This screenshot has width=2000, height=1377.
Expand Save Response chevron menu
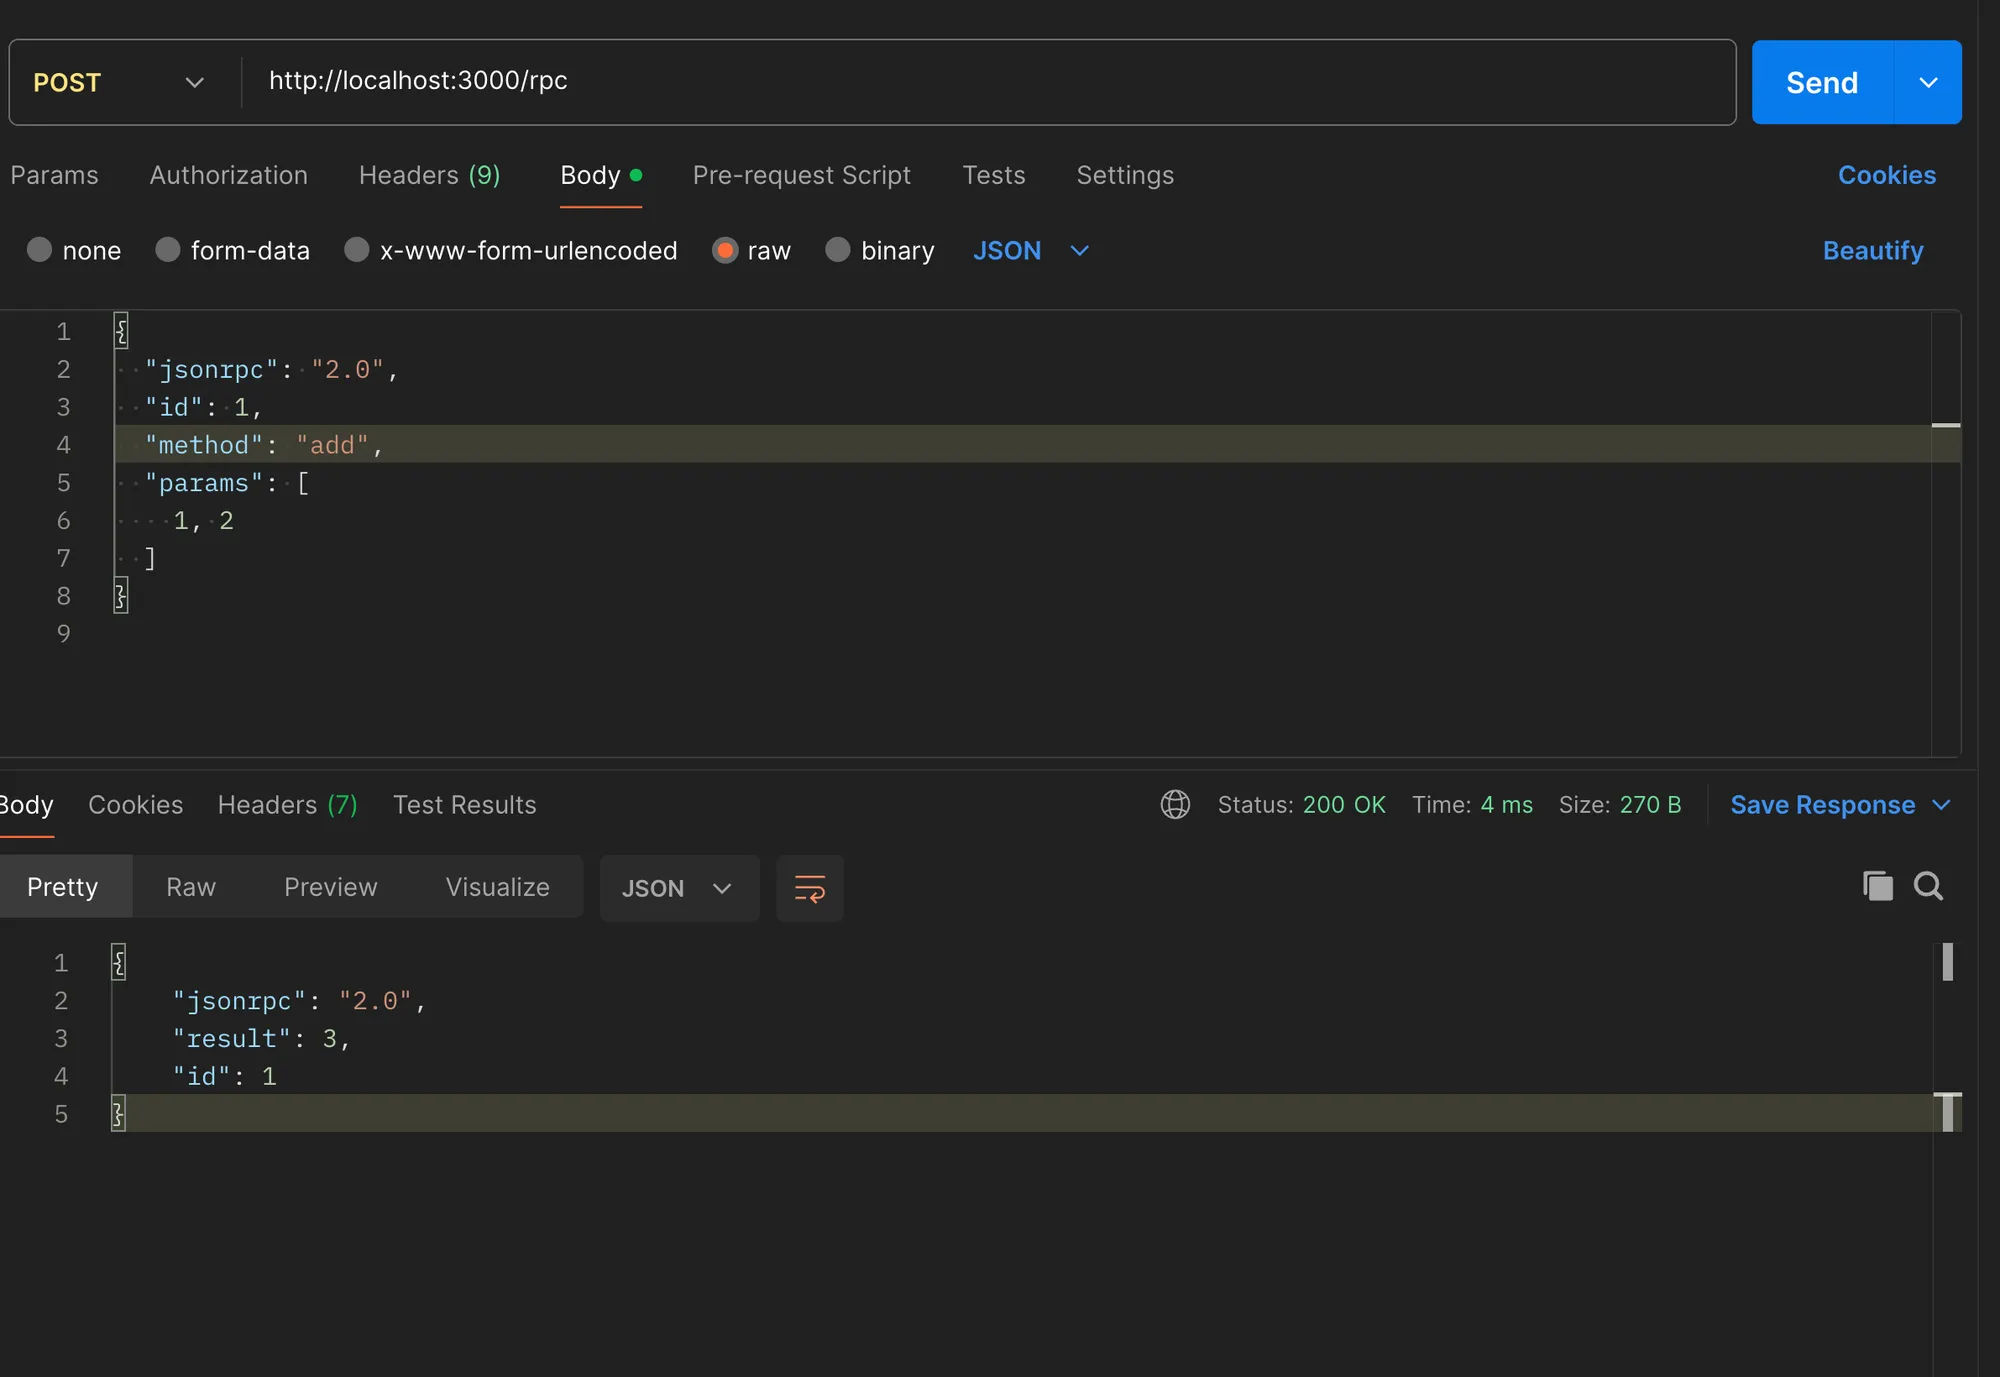(1942, 805)
